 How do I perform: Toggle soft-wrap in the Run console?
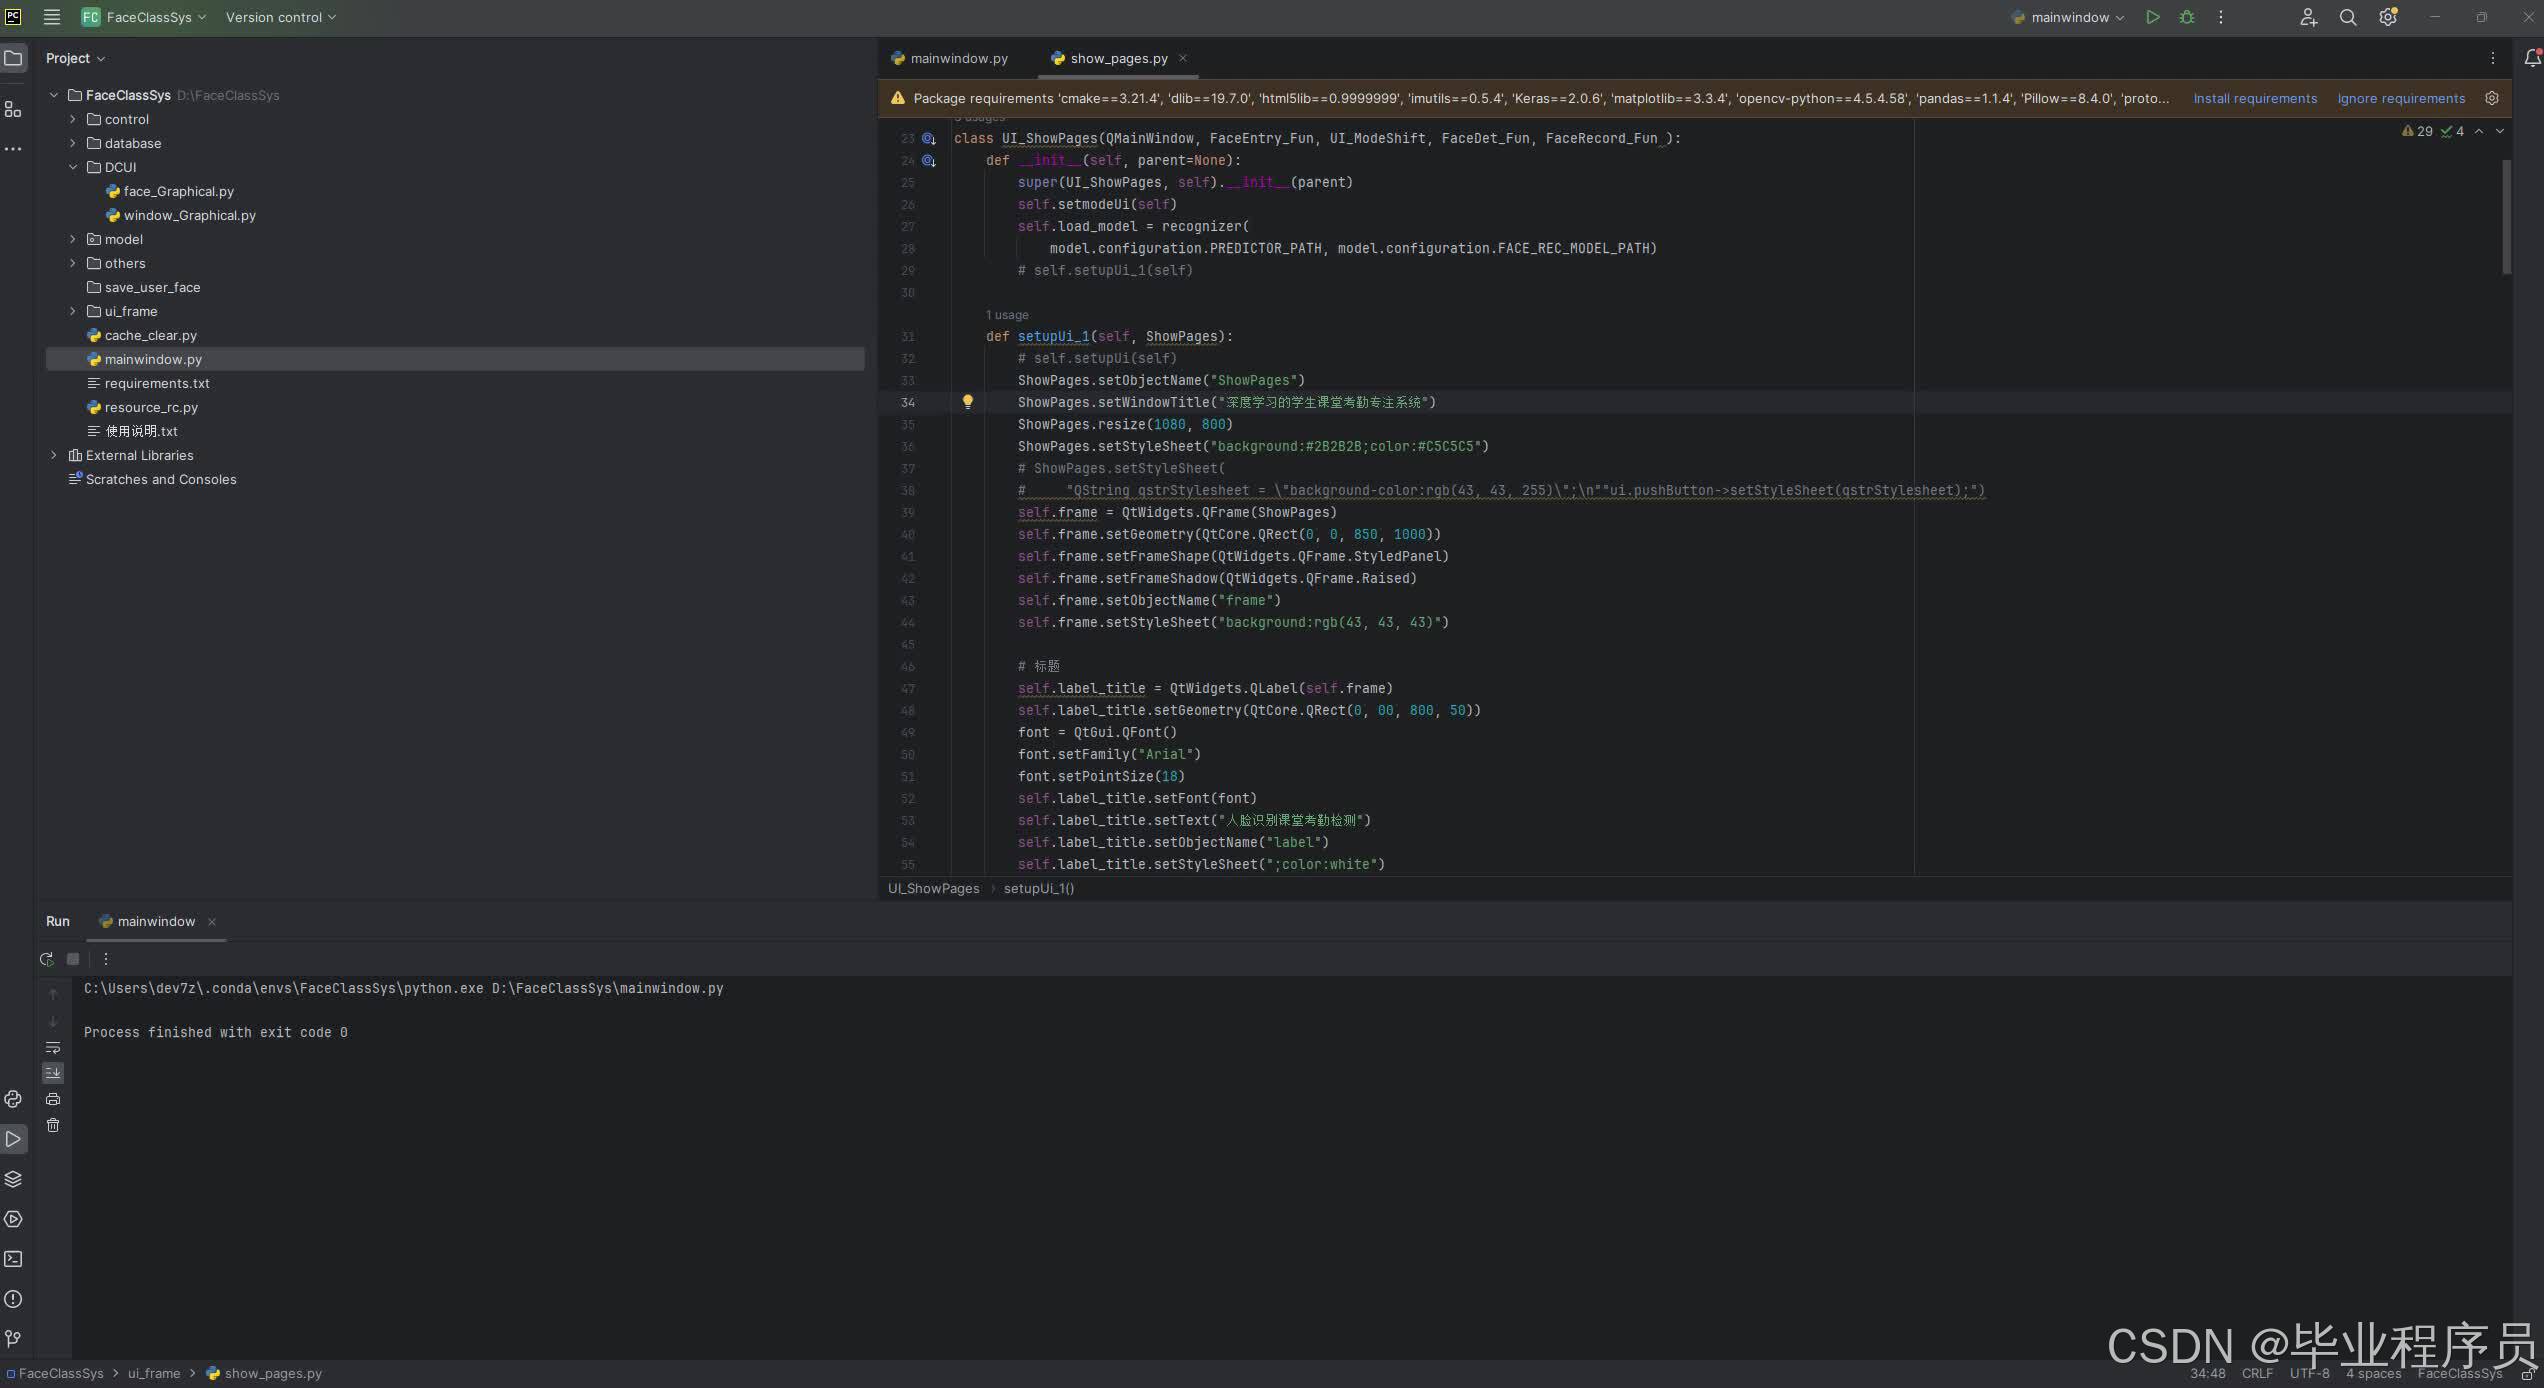click(53, 1047)
